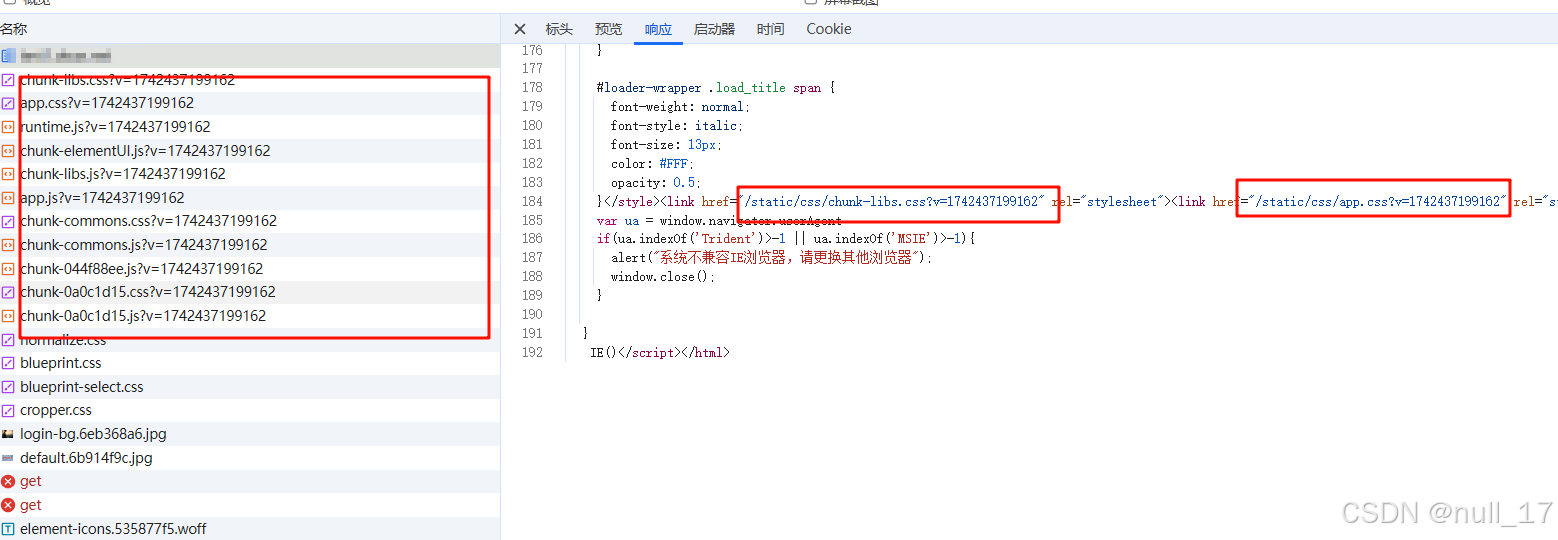Click the stylesheet icon beside app.css

click(x=8, y=103)
